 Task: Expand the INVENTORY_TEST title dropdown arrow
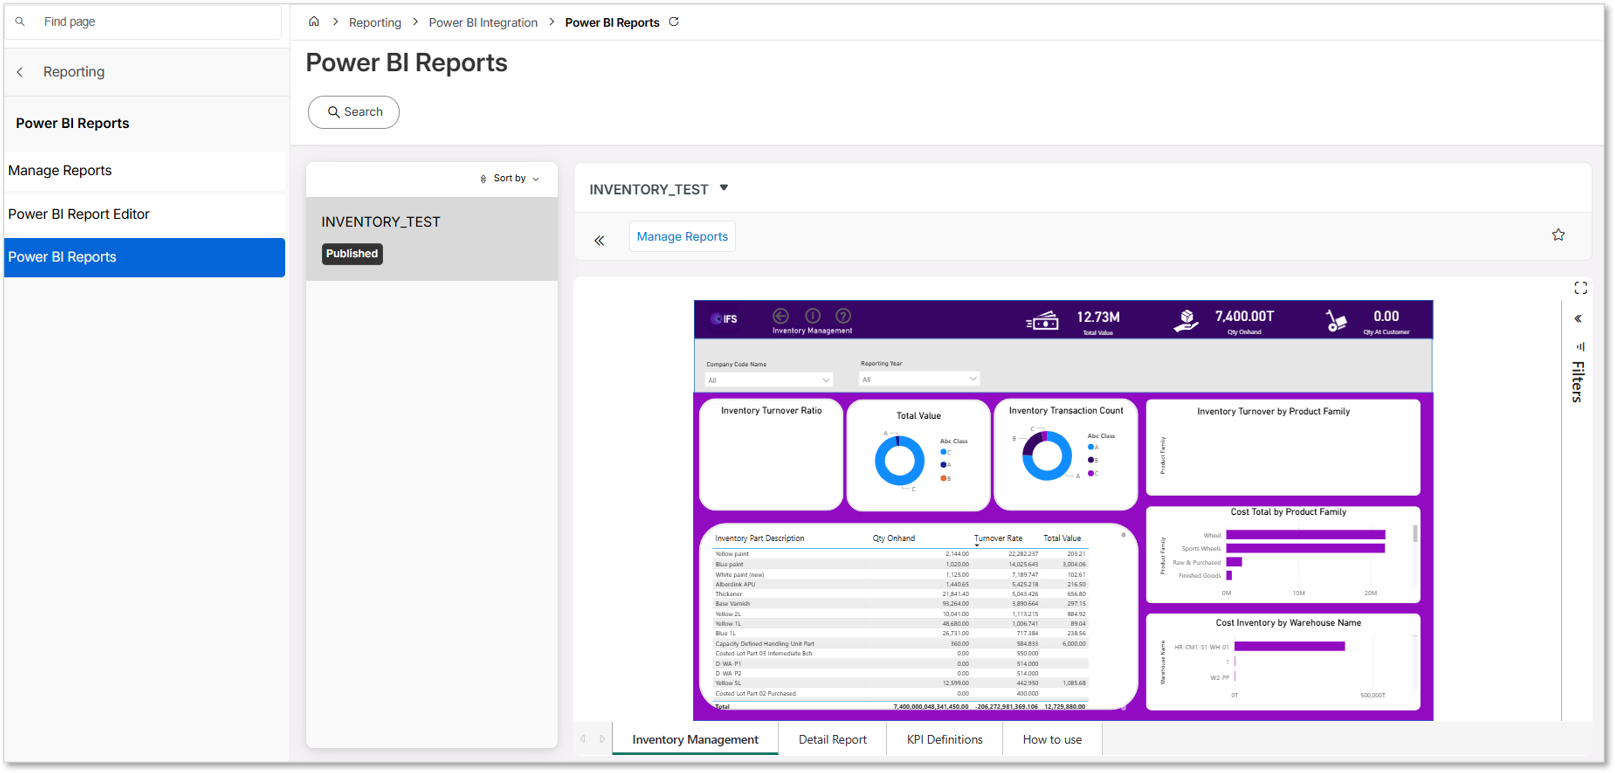(724, 188)
